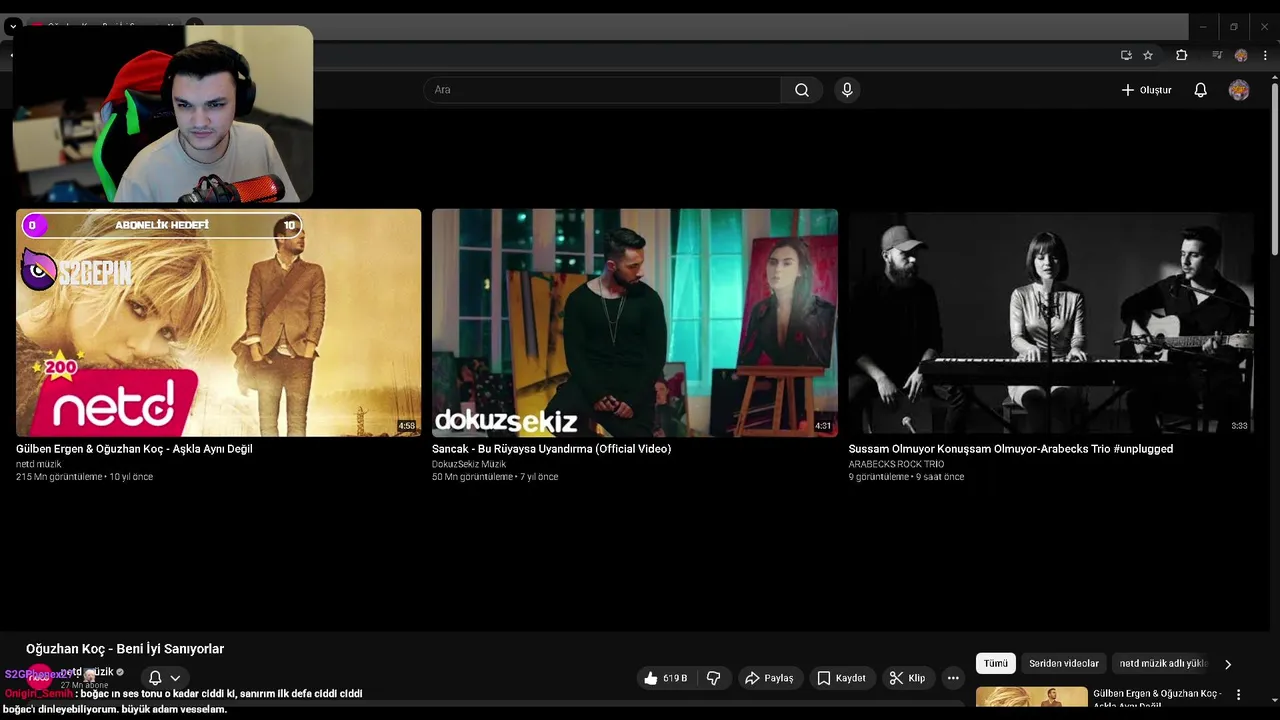The width and height of the screenshot is (1280, 720).
Task: Open the ARABECKS ROCK TRIO channel link
Action: tap(896, 464)
